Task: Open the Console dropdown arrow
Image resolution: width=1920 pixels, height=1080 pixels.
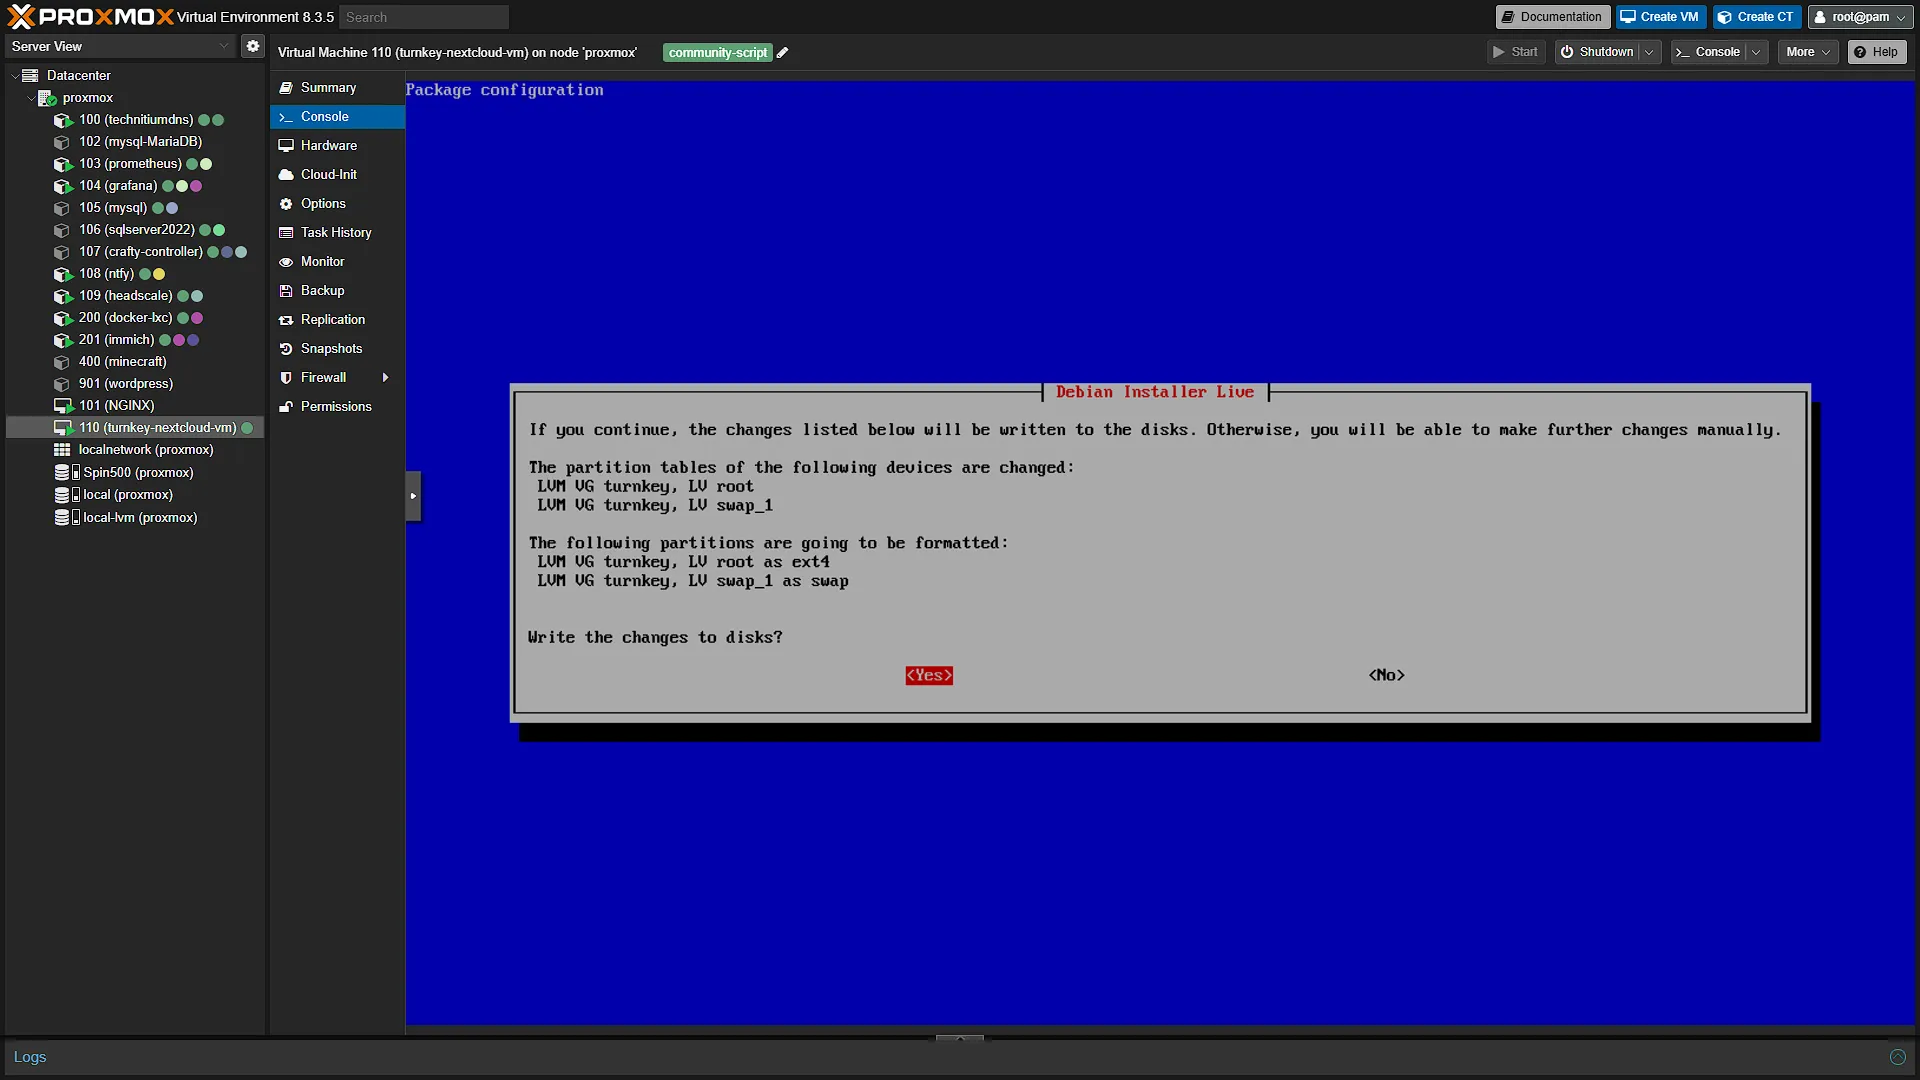Action: 1756,52
